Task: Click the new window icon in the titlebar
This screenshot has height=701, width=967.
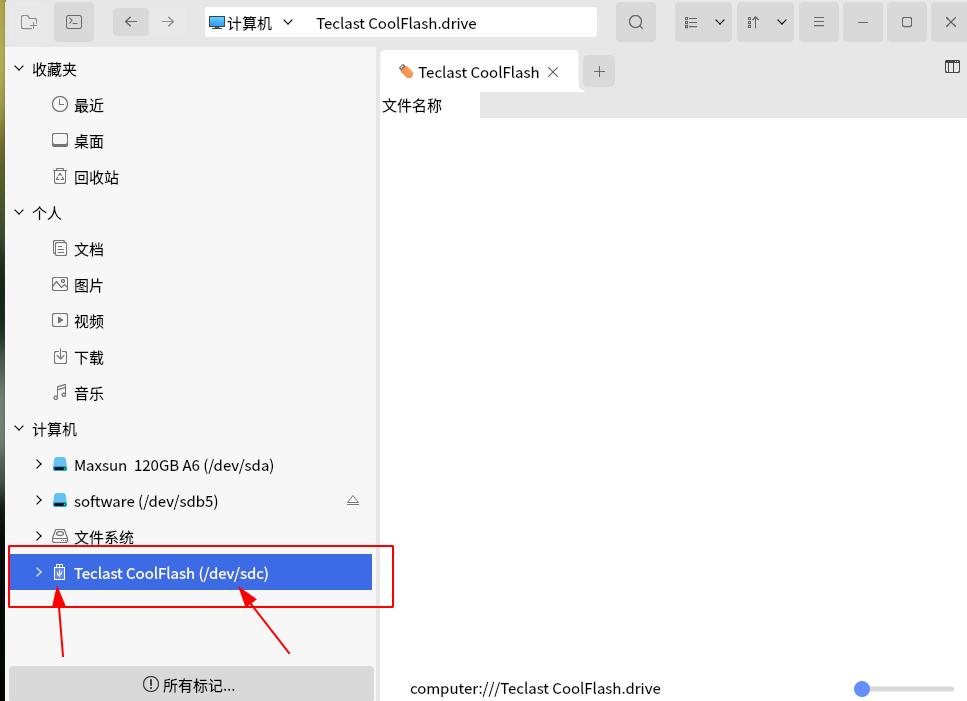Action: coord(30,21)
